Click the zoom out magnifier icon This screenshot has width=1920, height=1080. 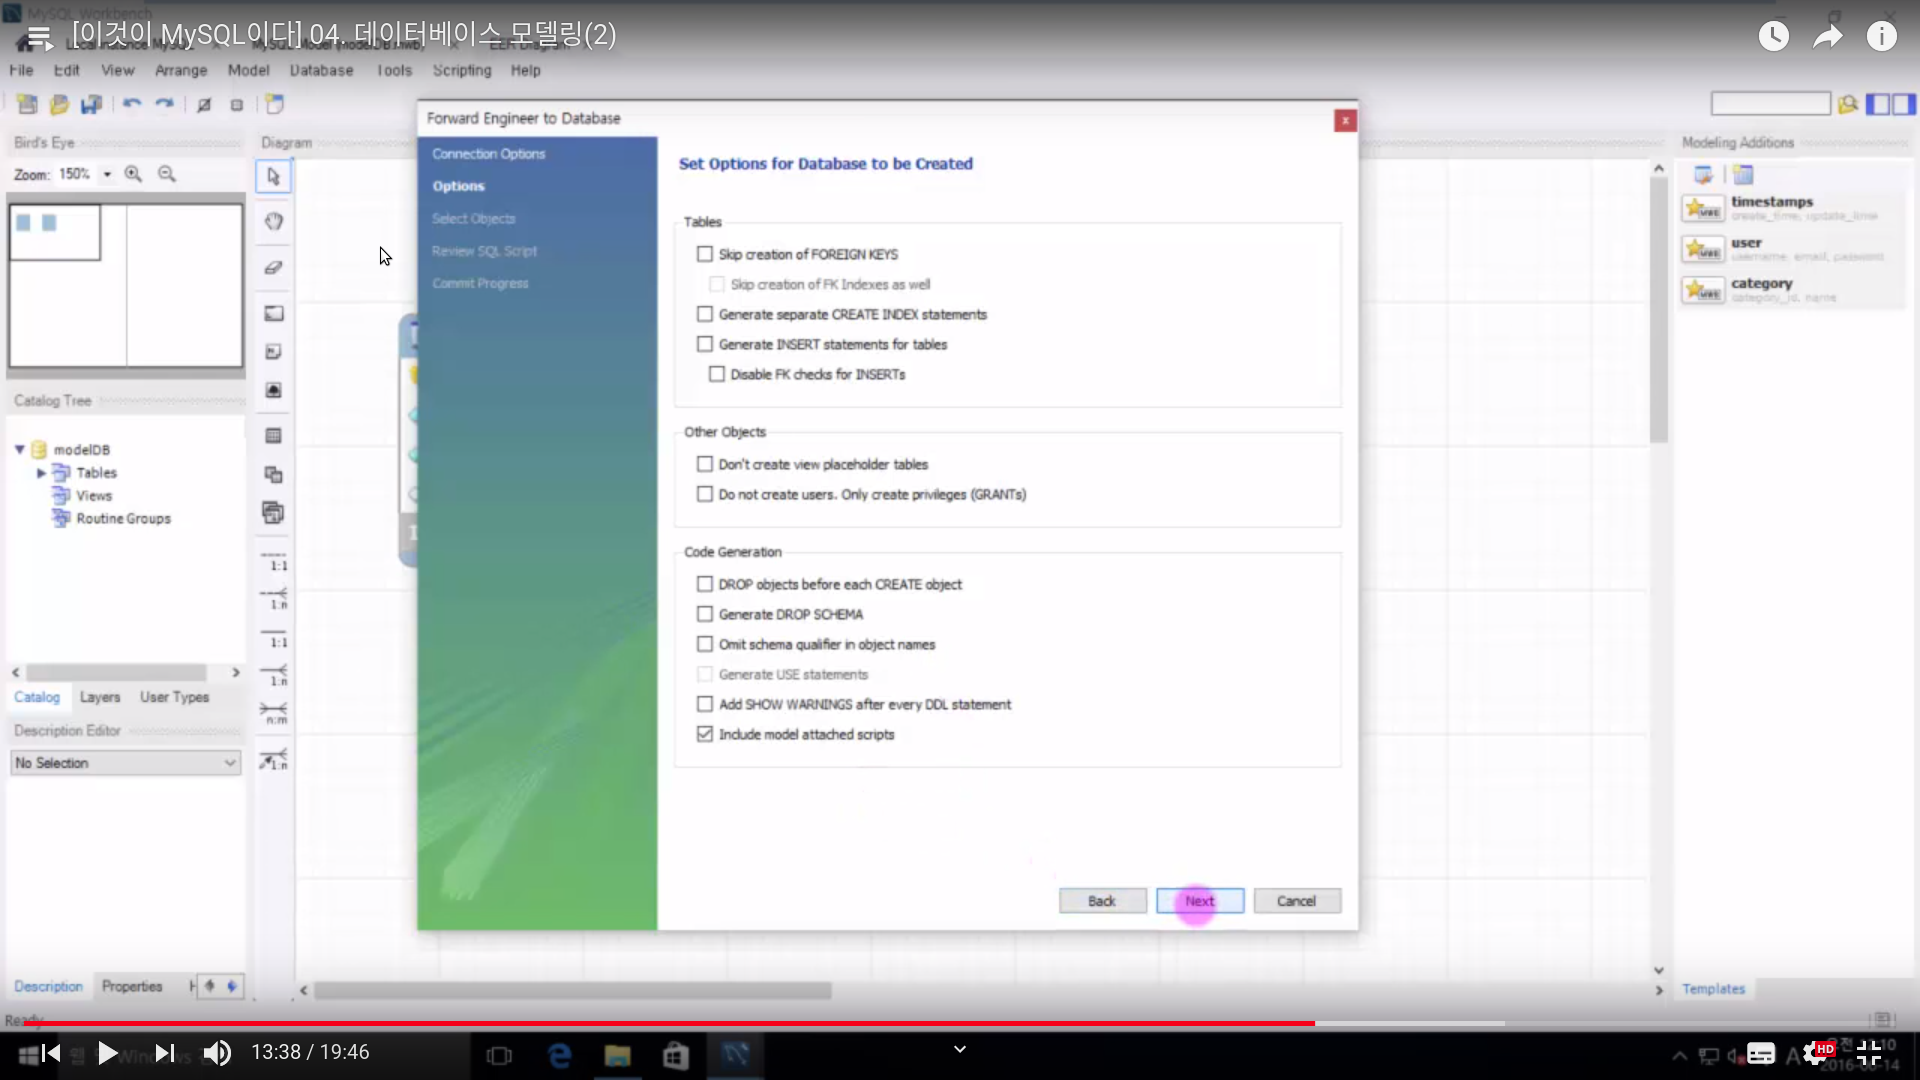(x=167, y=174)
